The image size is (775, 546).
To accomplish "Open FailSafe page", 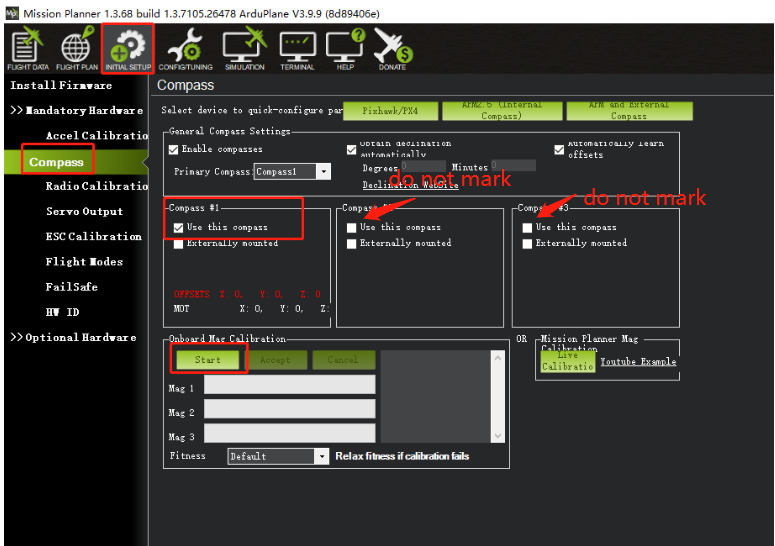I will pos(72,287).
